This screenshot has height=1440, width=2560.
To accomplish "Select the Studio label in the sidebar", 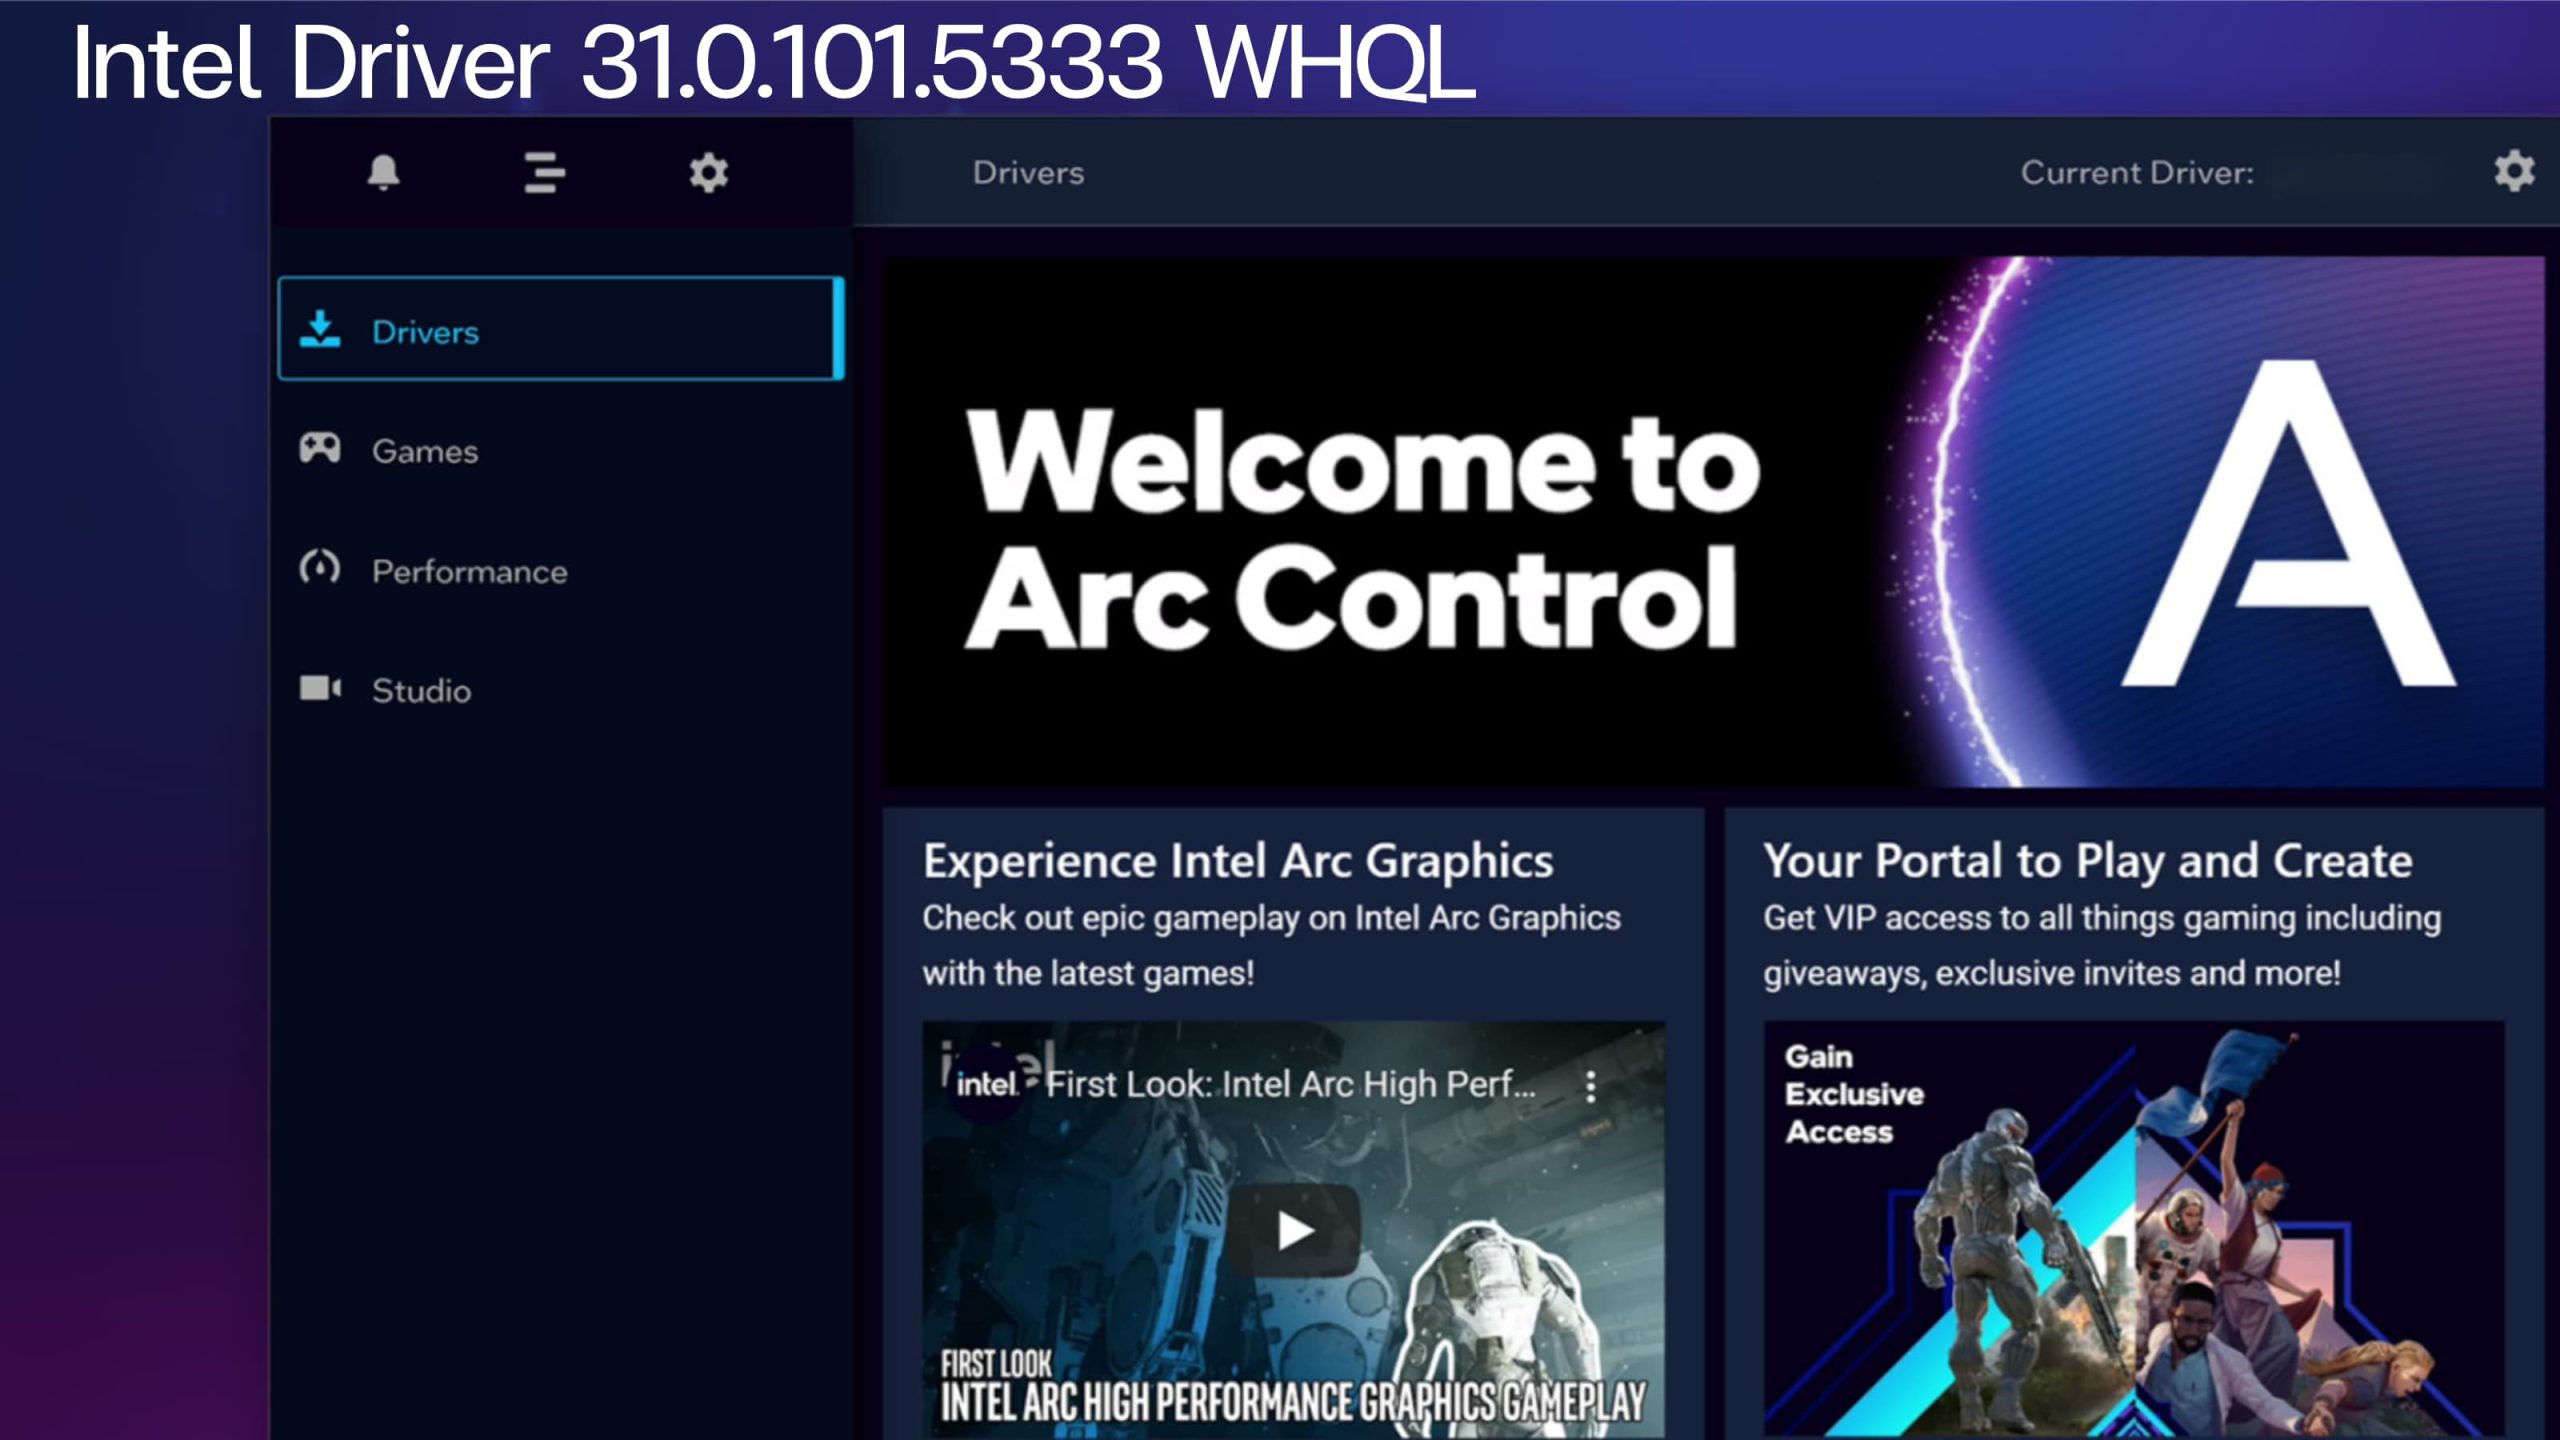I will (421, 691).
